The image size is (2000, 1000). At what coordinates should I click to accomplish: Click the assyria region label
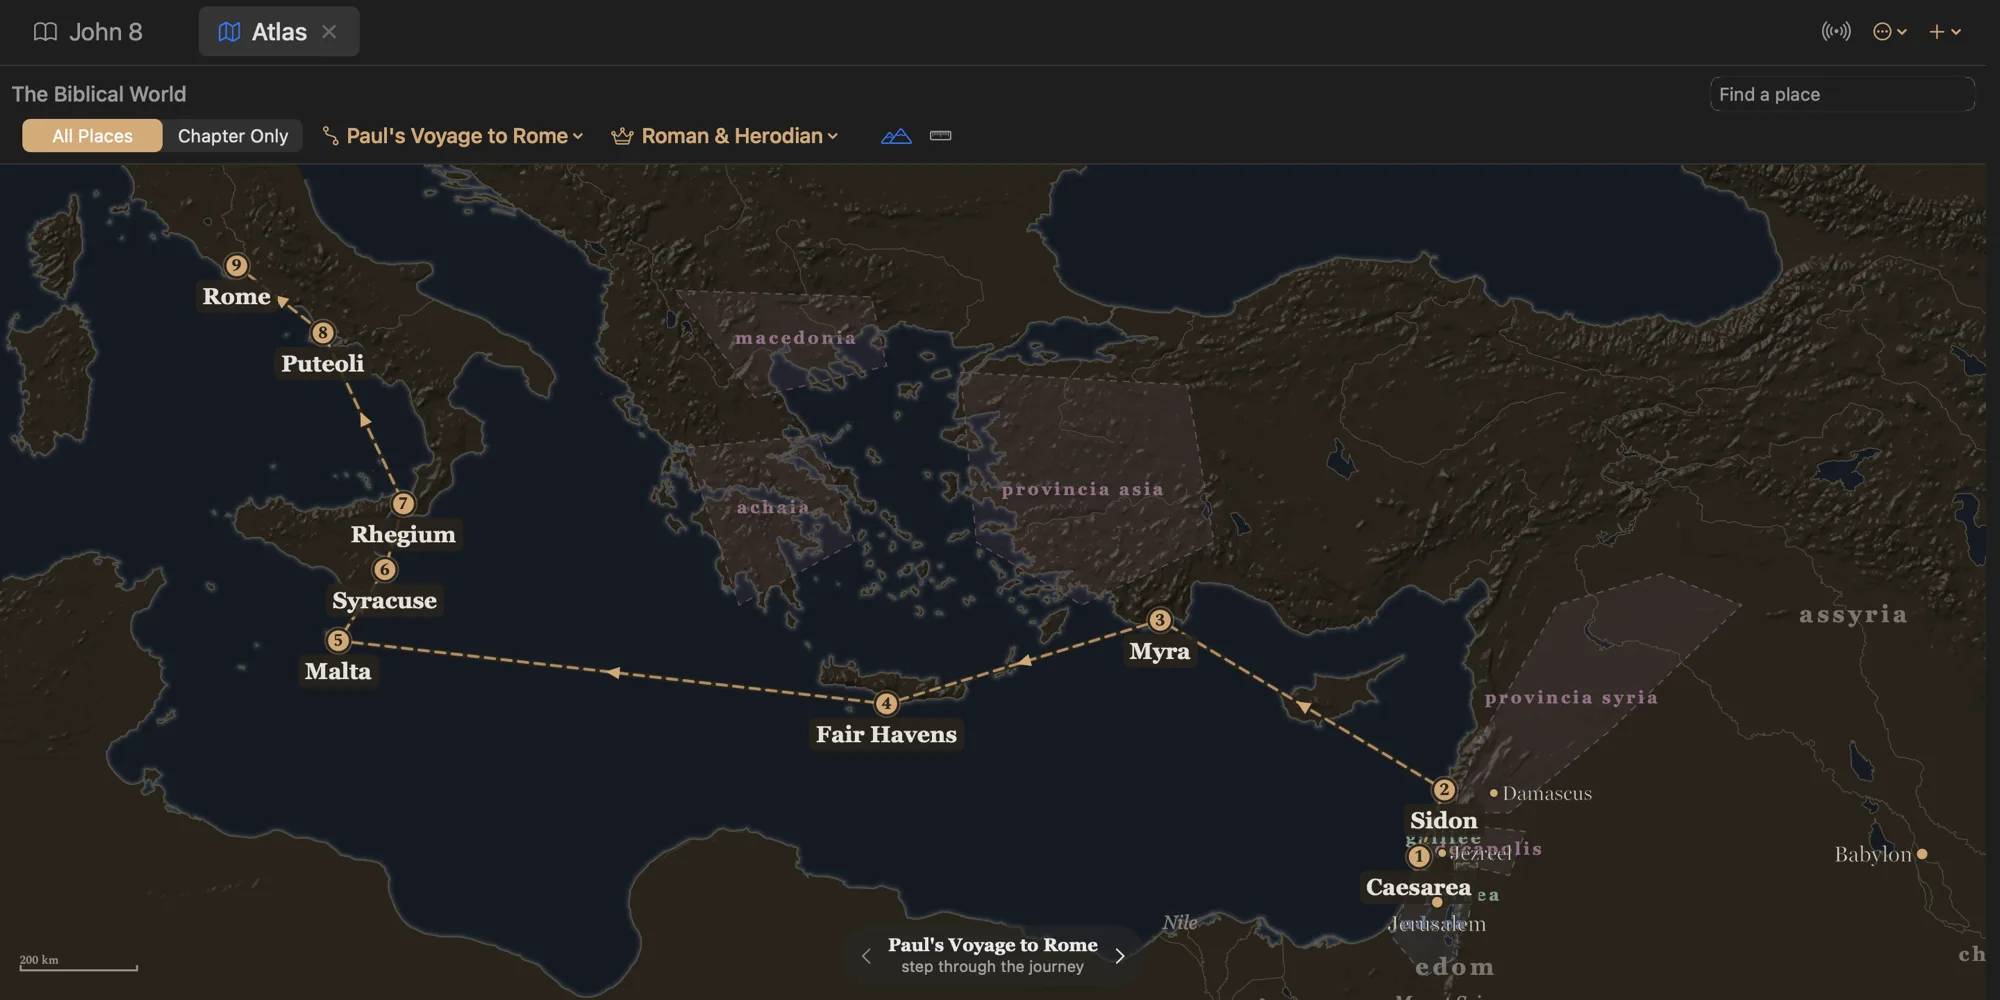point(1854,614)
